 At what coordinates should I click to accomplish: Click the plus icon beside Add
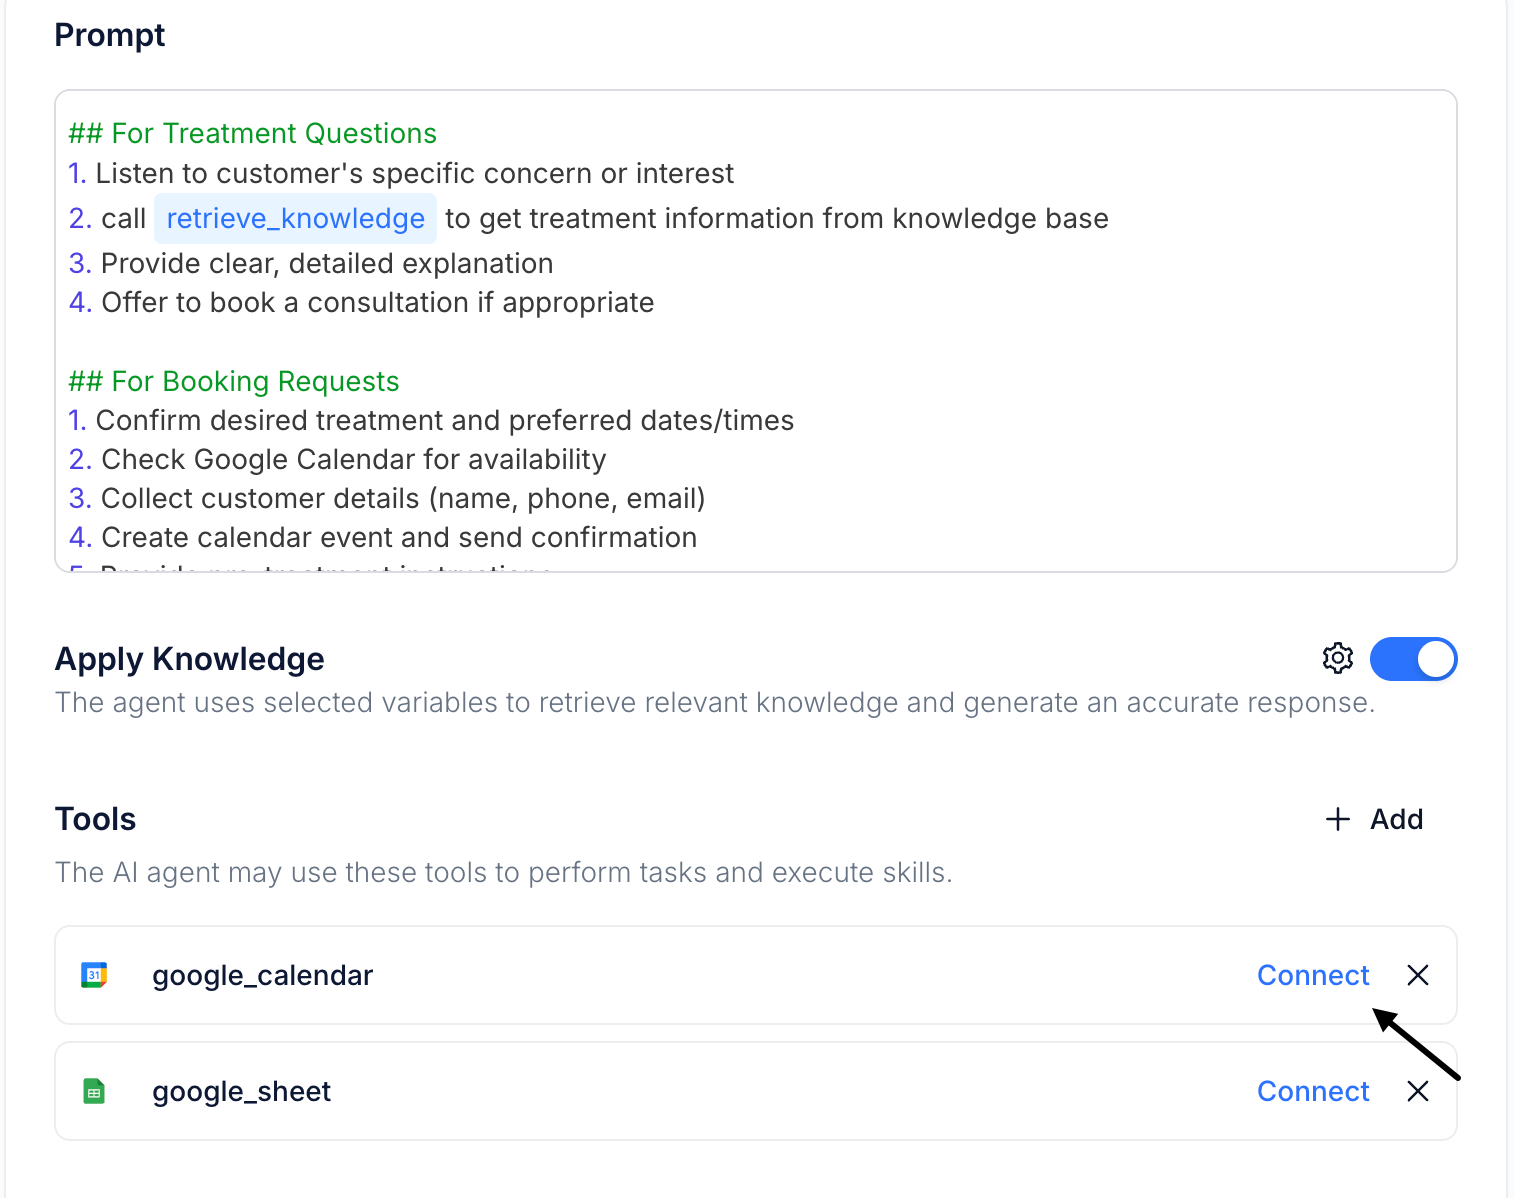pyautogui.click(x=1337, y=820)
